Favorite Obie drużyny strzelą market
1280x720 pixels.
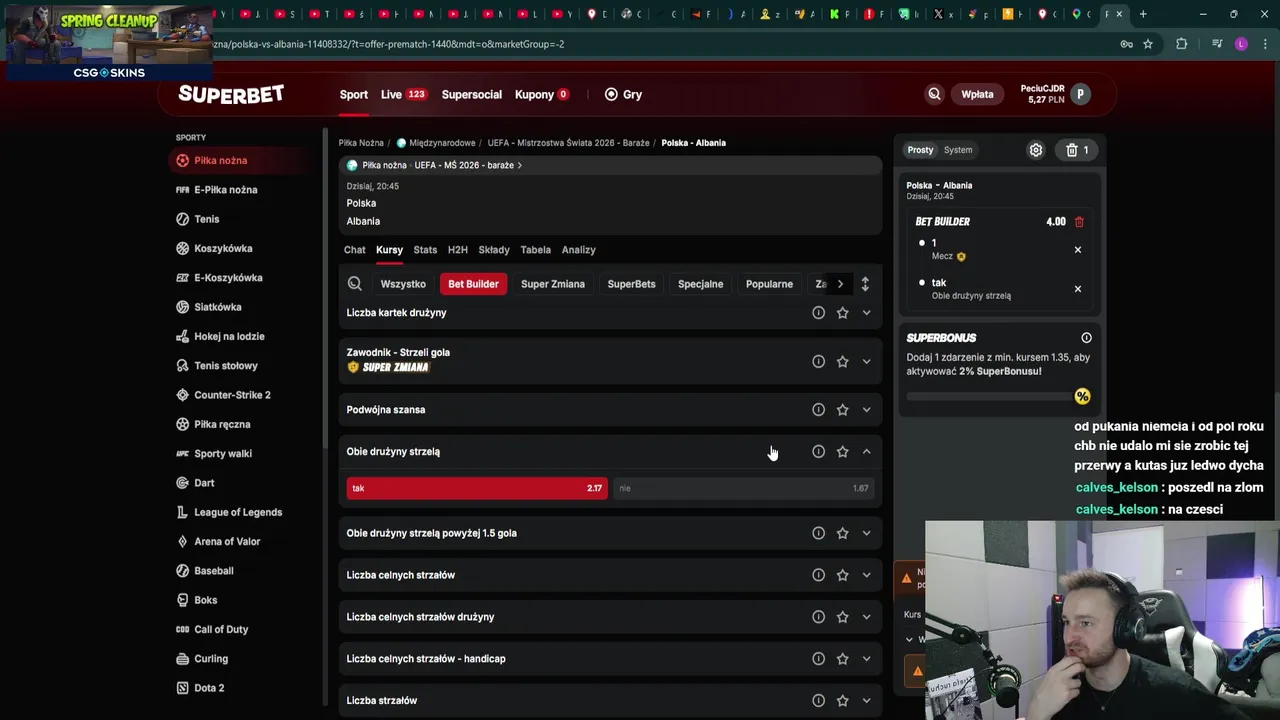click(x=842, y=452)
